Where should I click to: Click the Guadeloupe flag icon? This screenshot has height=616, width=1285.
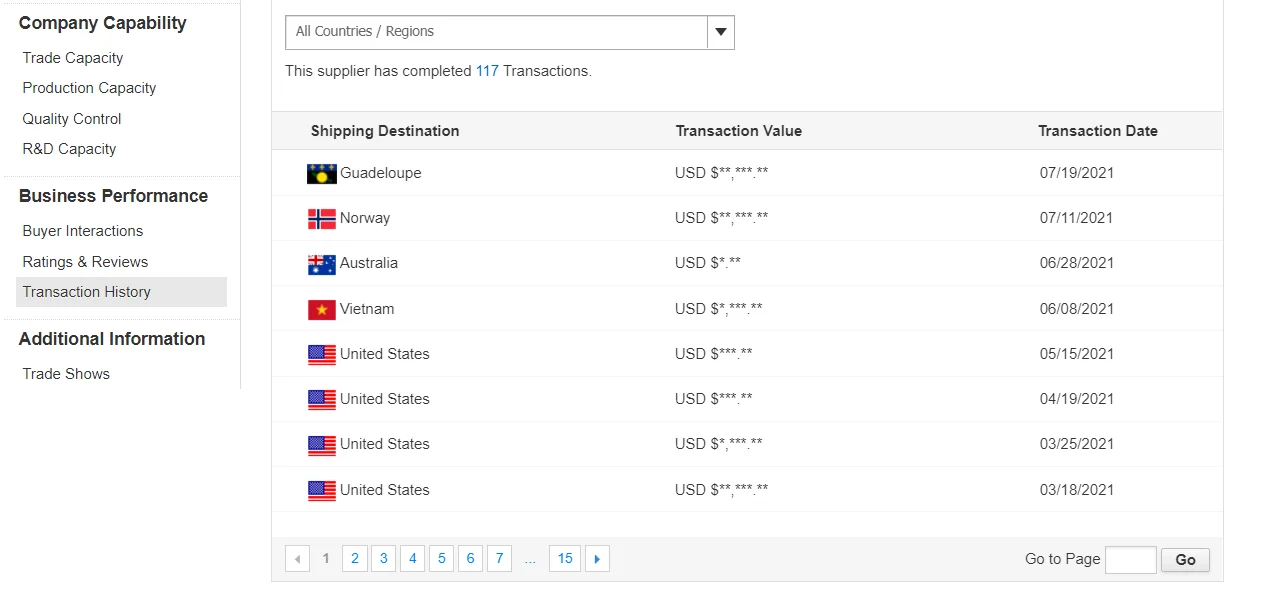point(321,173)
